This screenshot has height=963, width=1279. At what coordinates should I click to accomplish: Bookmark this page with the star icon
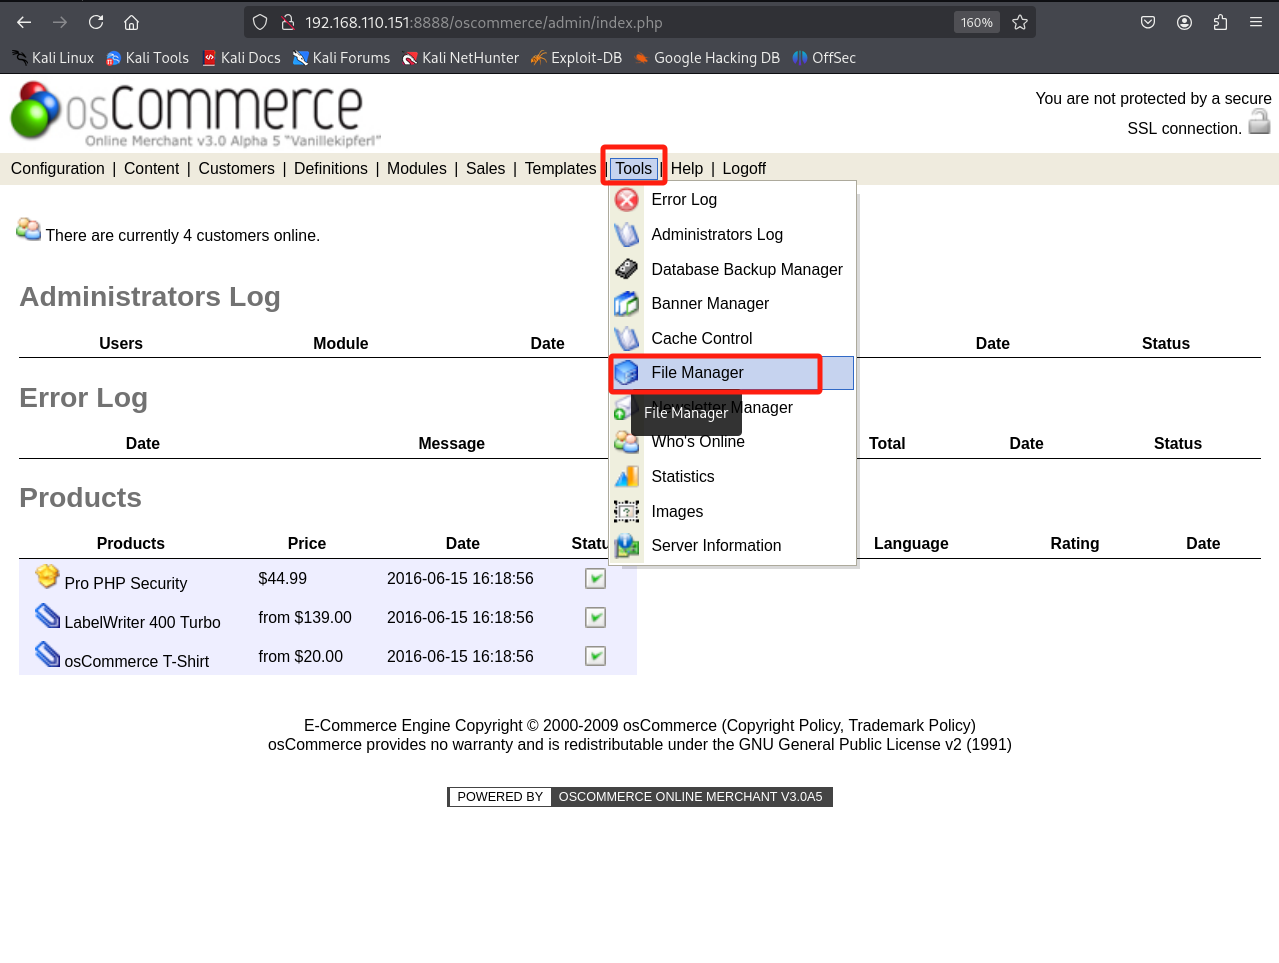click(1020, 22)
